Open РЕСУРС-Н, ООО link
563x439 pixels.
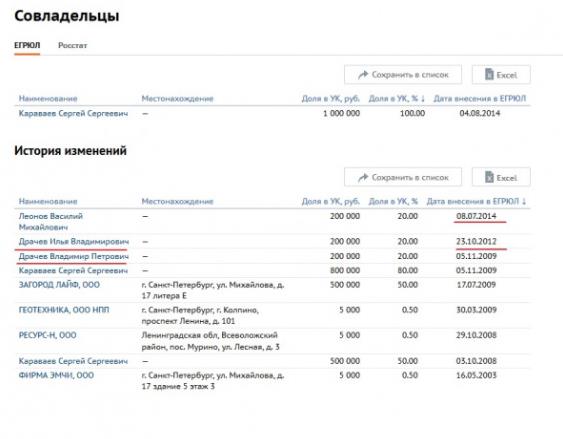pos(47,335)
